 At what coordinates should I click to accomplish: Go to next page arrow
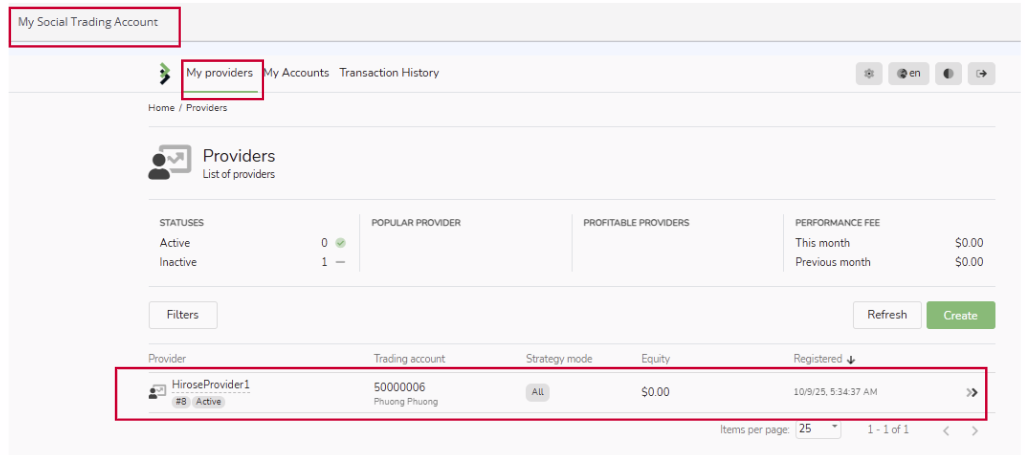pyautogui.click(x=975, y=430)
